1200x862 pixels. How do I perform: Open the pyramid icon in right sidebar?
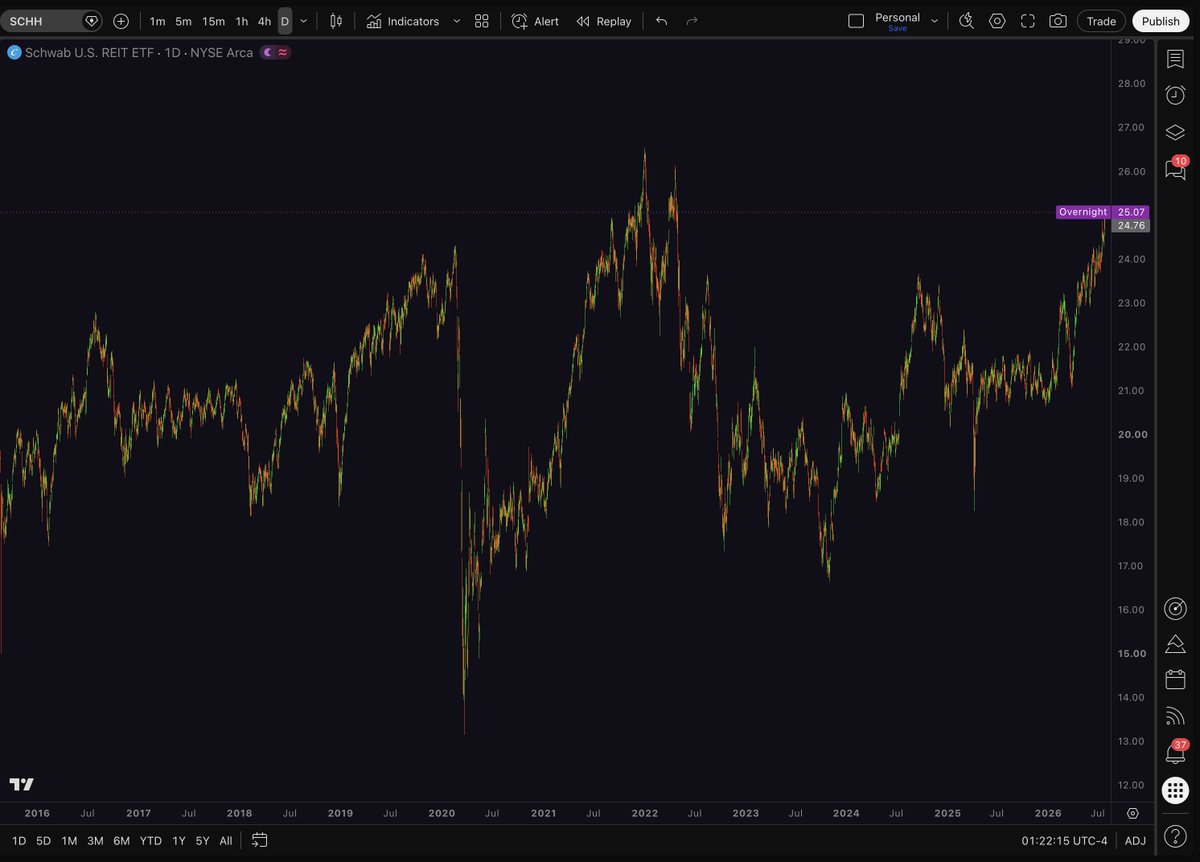click(x=1176, y=644)
